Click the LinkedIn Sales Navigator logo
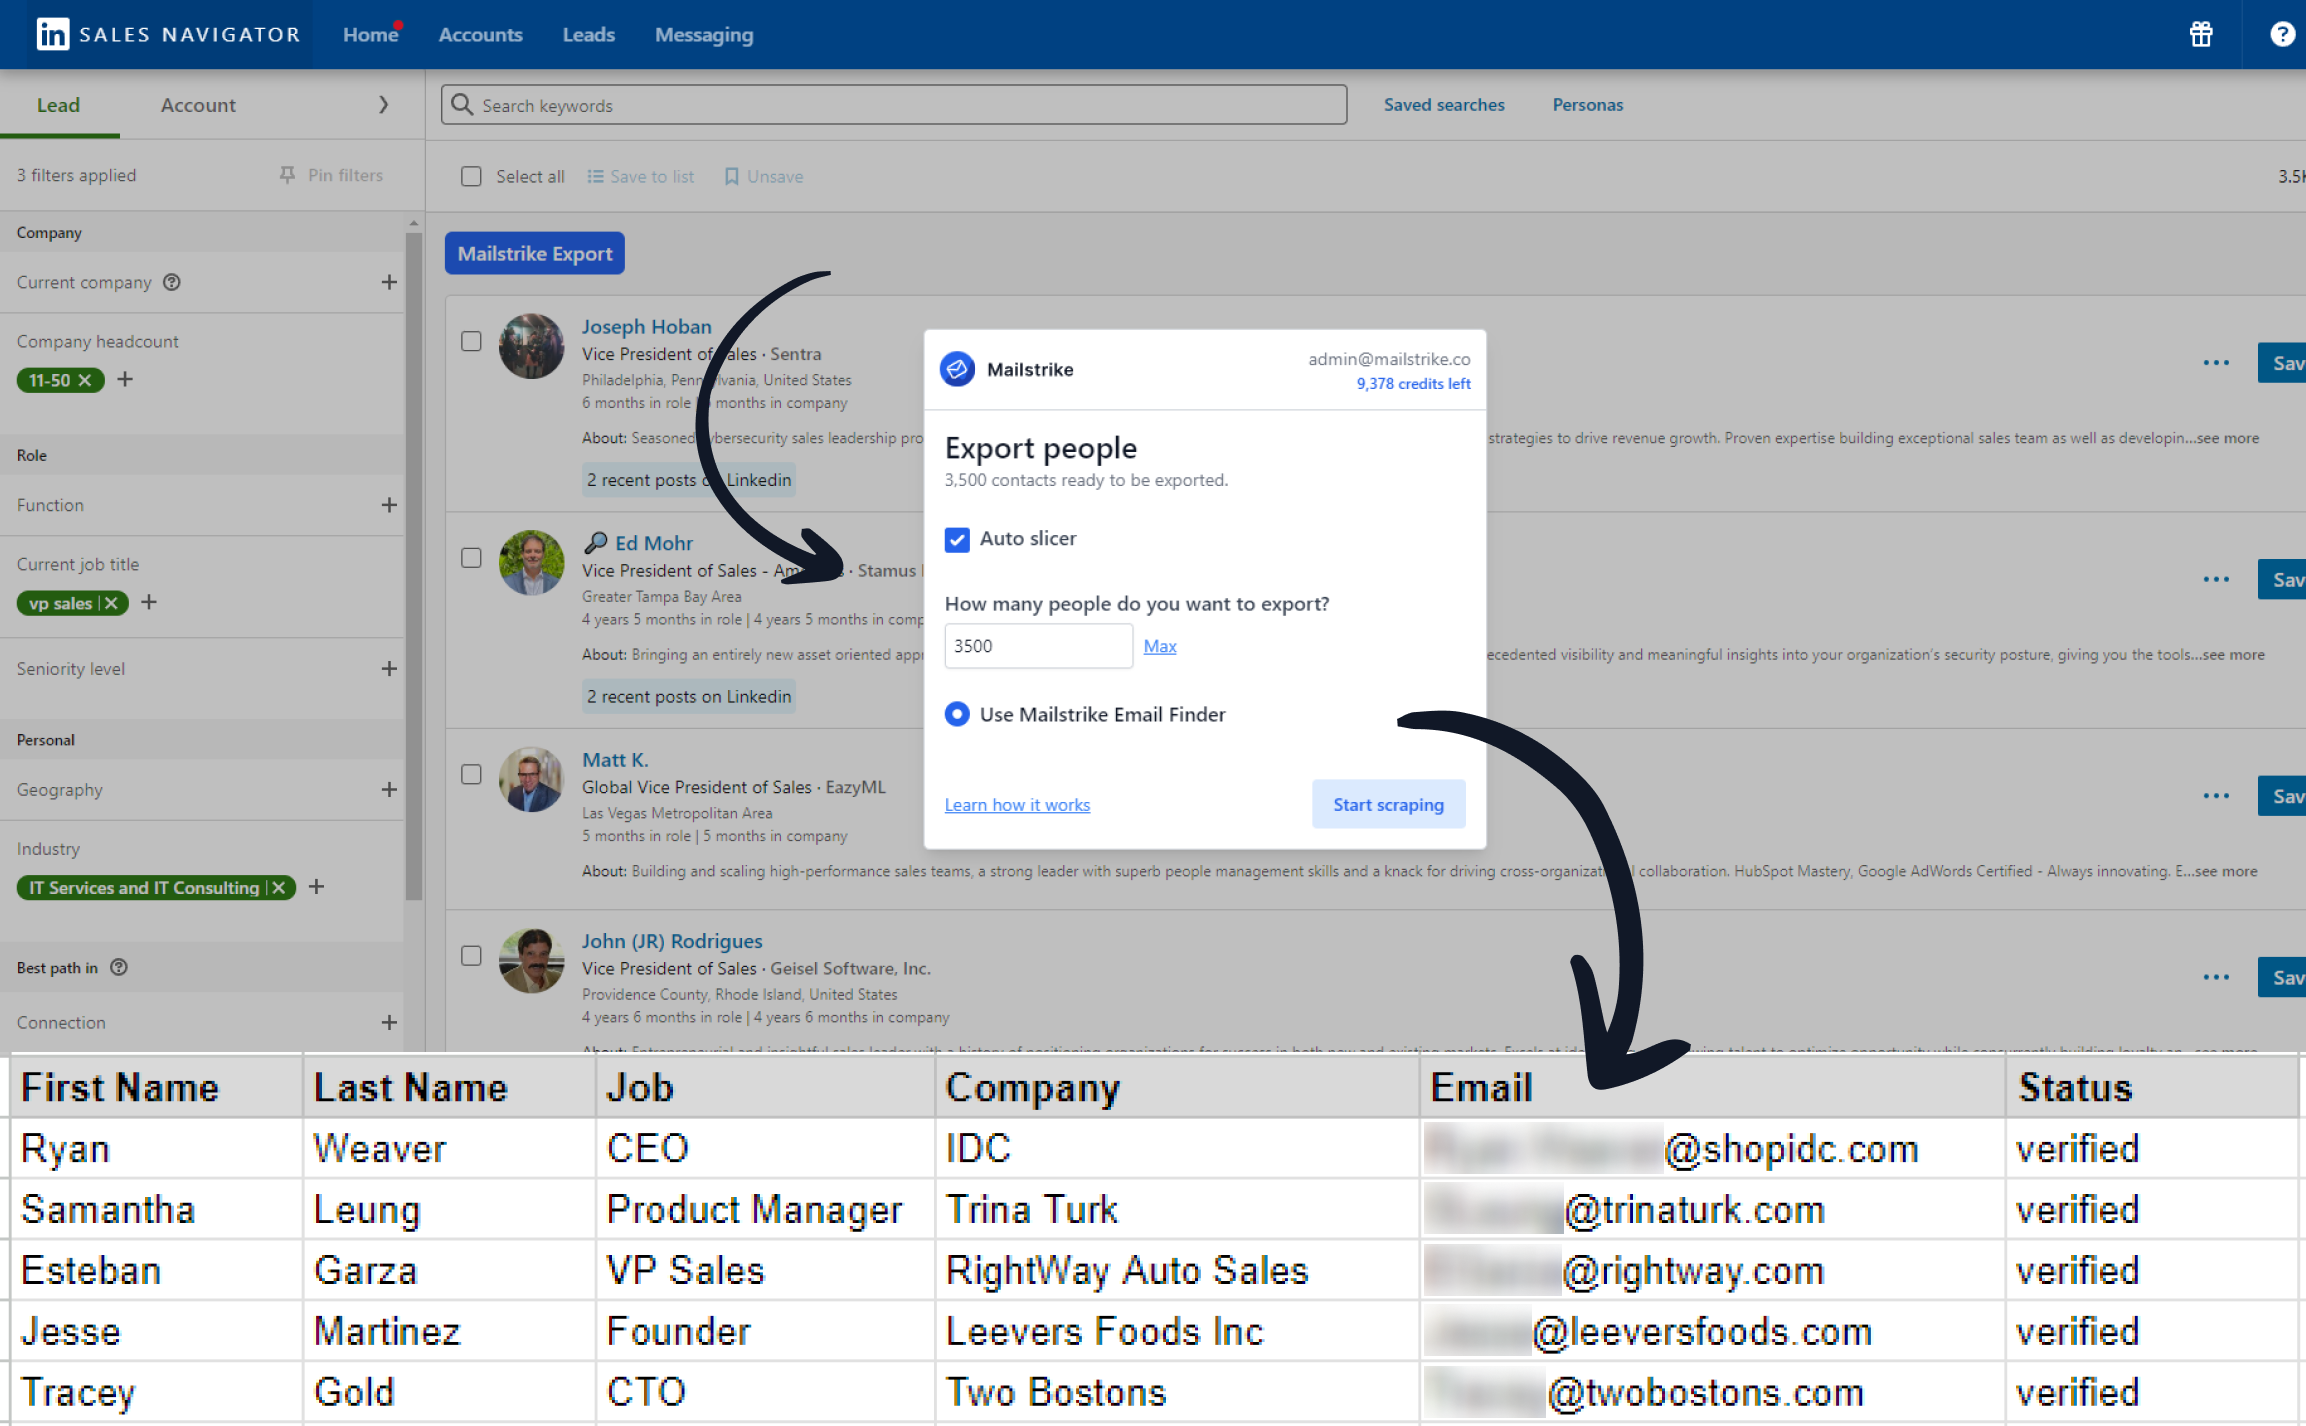The image size is (2306, 1426). pos(168,34)
